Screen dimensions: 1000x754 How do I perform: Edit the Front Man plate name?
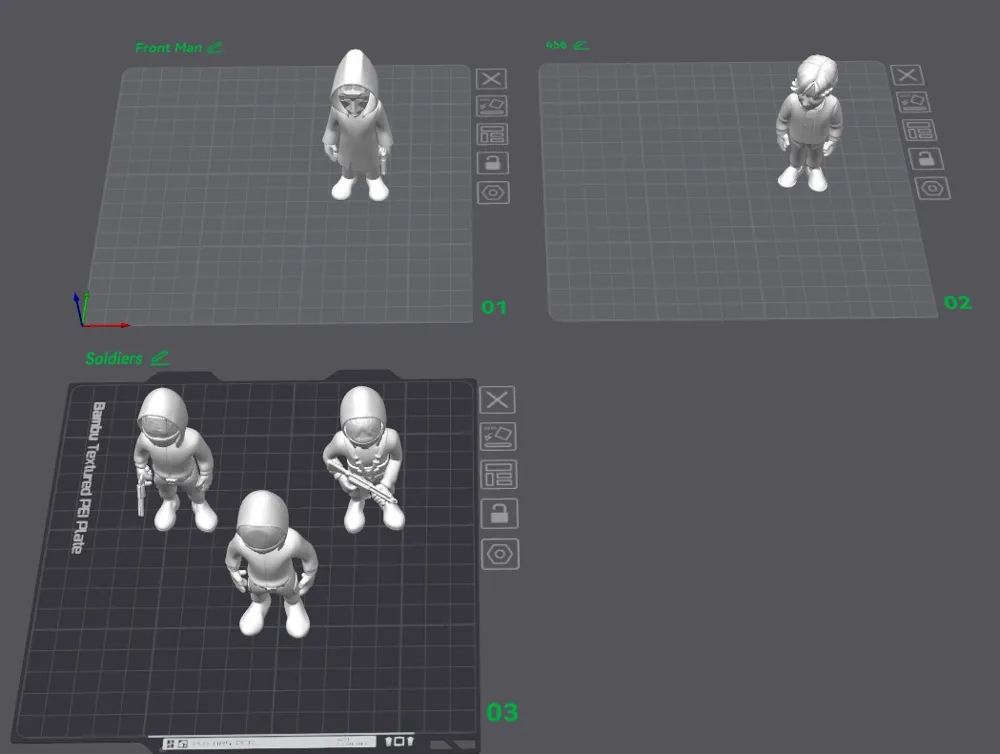[x=215, y=47]
